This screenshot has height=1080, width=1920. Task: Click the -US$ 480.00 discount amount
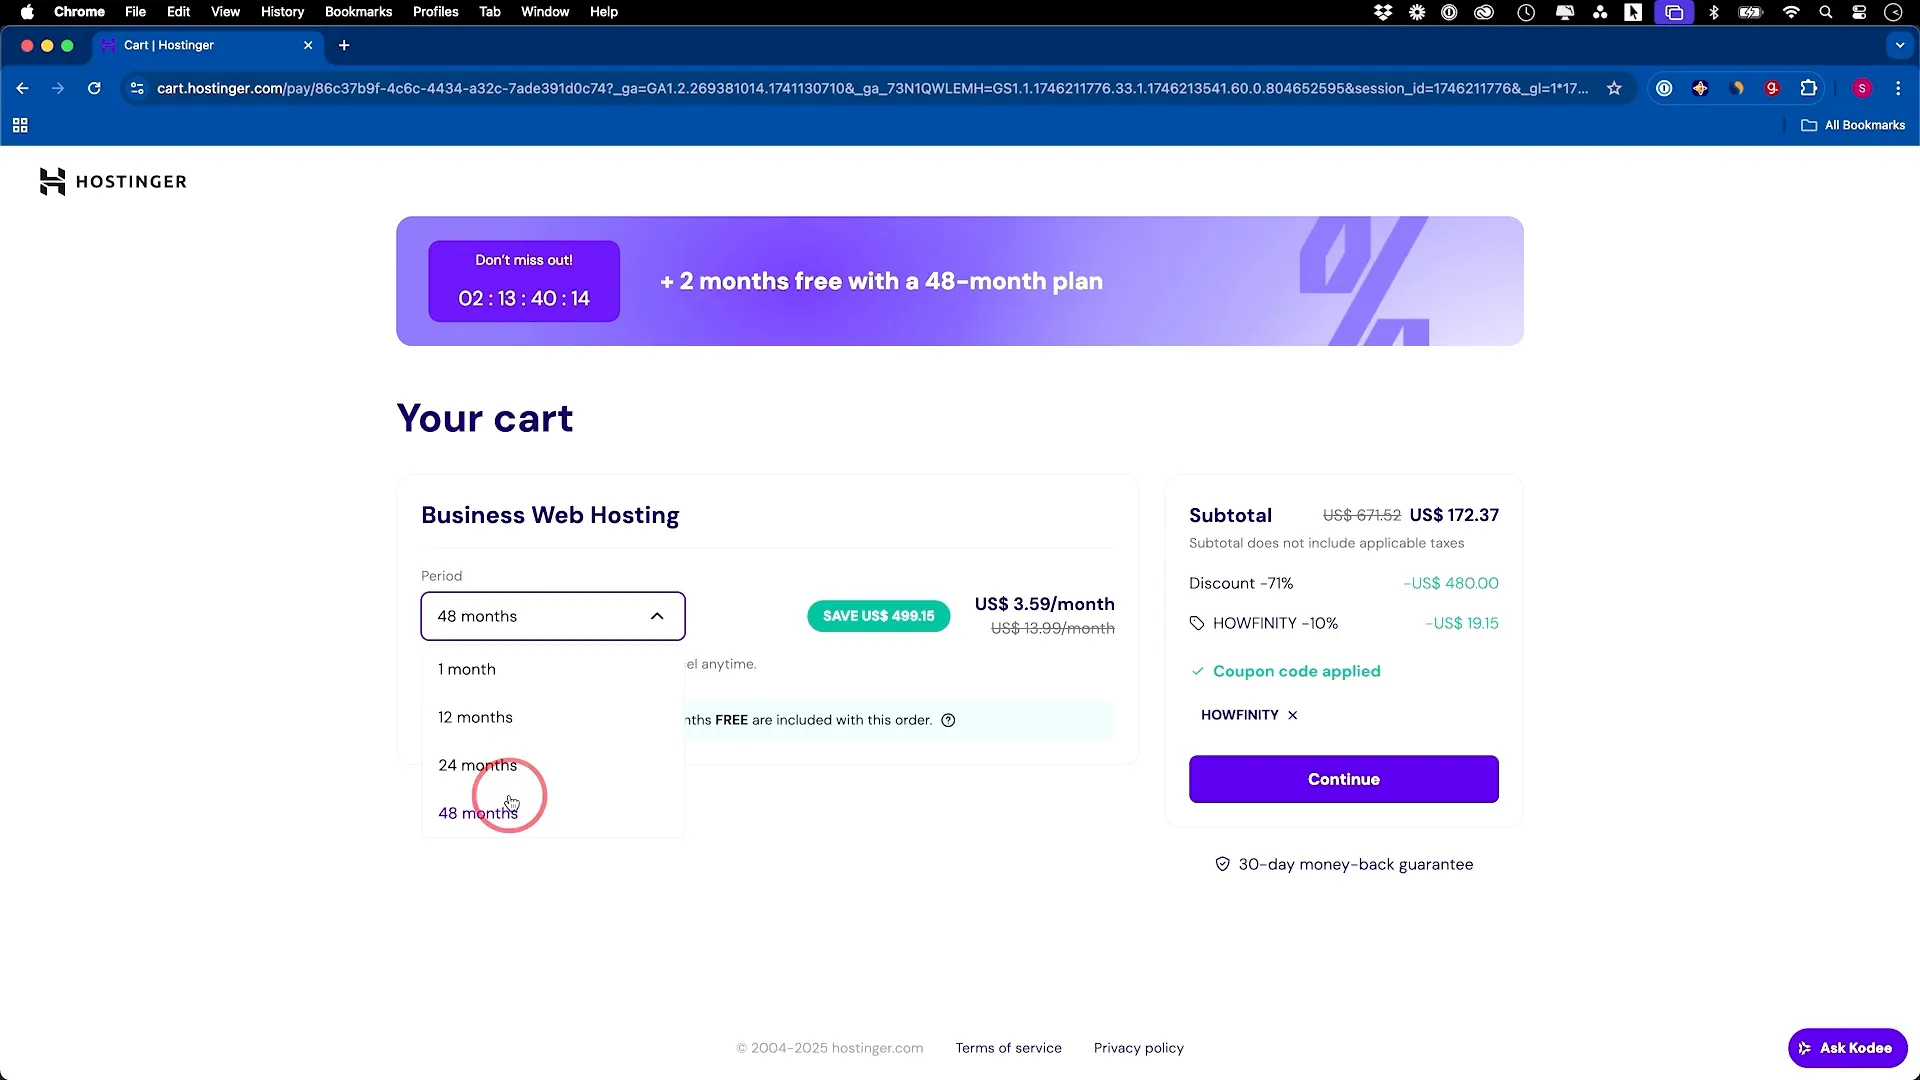(x=1451, y=583)
